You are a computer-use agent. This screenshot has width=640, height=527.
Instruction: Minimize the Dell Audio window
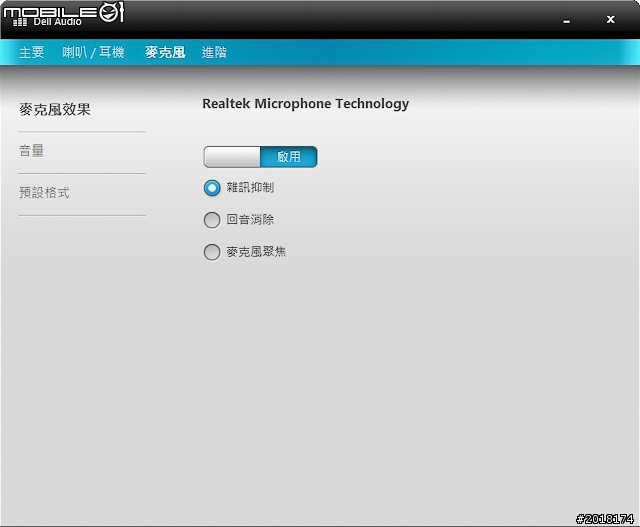tap(567, 21)
